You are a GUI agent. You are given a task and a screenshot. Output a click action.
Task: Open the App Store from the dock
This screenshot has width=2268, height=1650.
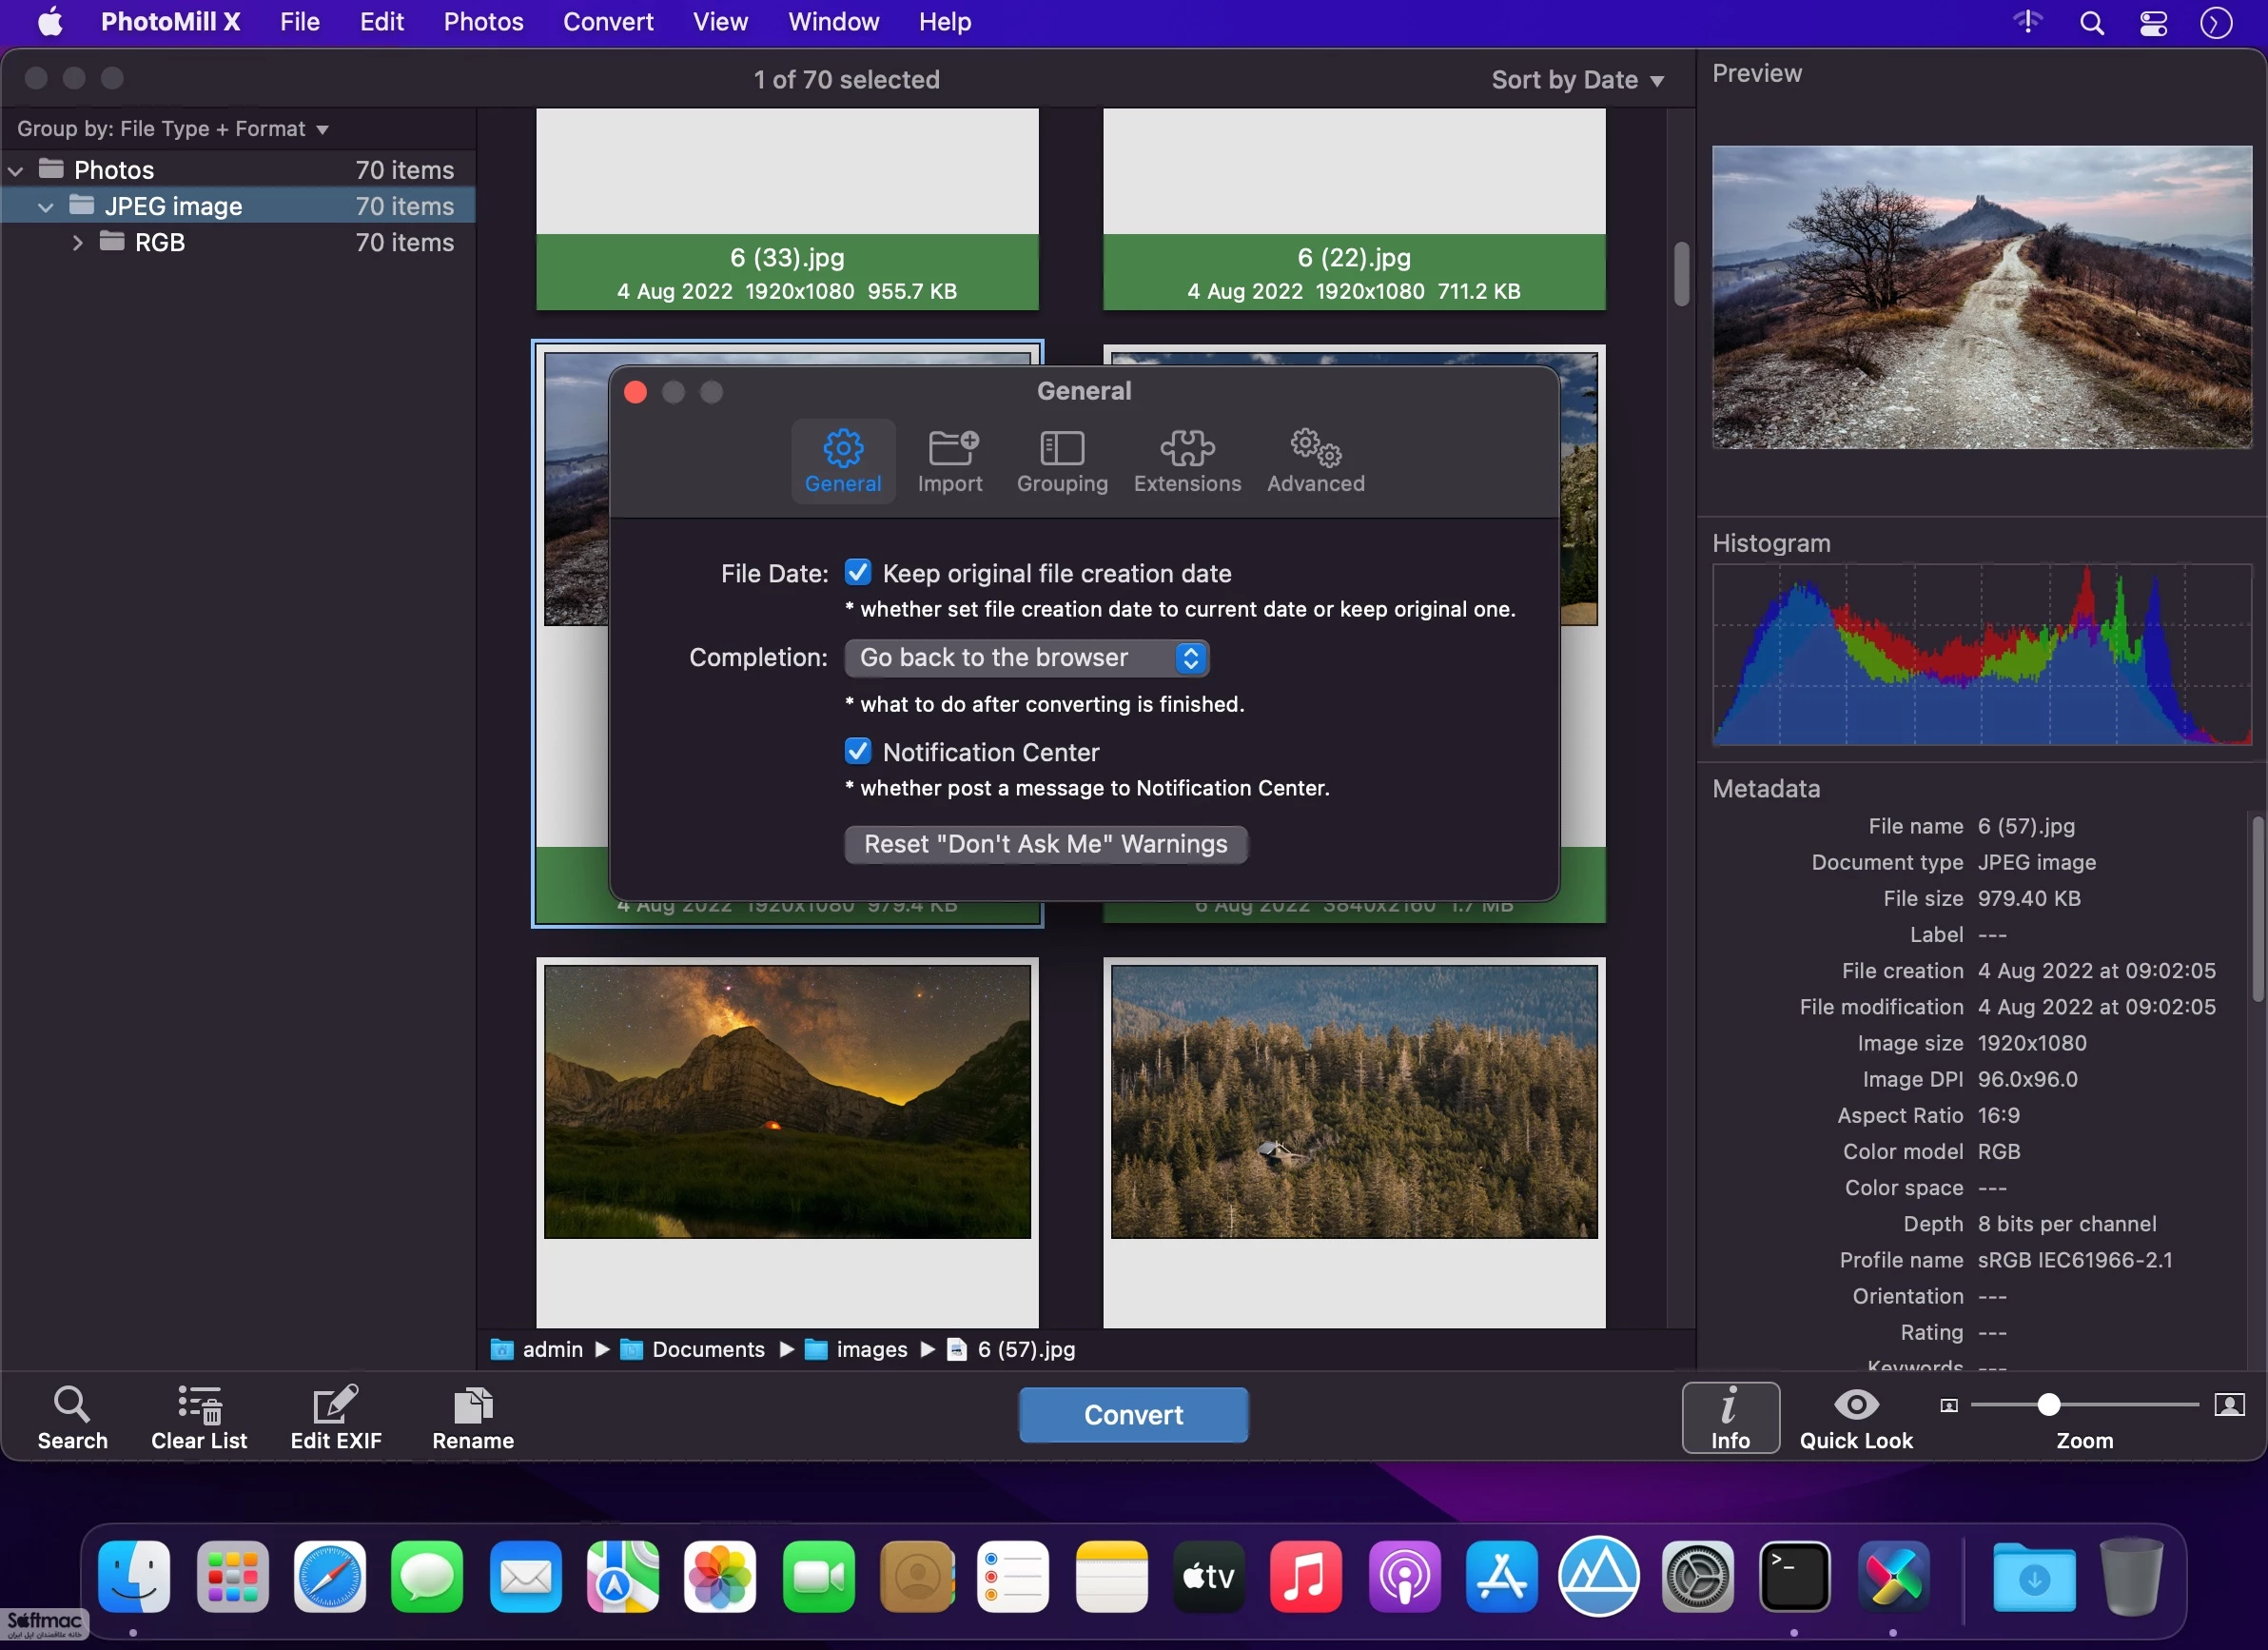(x=1501, y=1577)
